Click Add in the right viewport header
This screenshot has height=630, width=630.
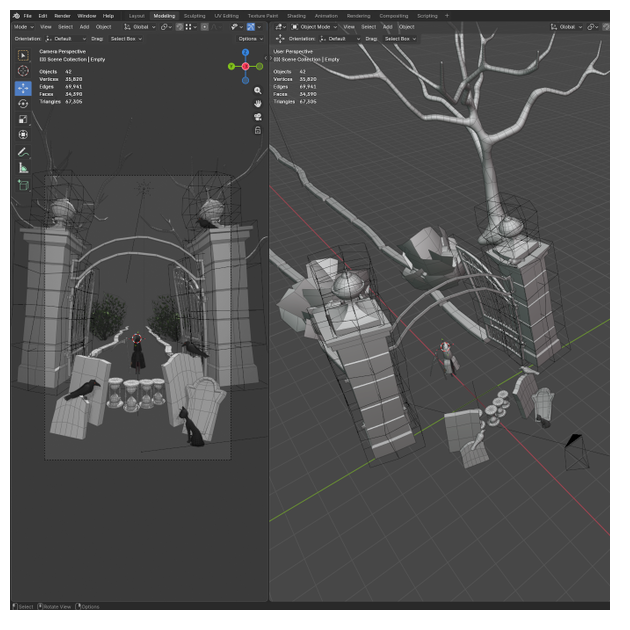tap(387, 27)
